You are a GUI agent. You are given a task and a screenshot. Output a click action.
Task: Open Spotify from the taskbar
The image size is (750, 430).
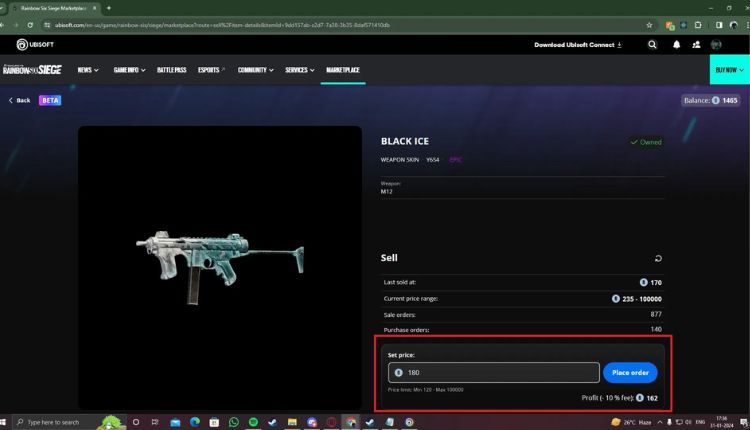pyautogui.click(x=253, y=422)
